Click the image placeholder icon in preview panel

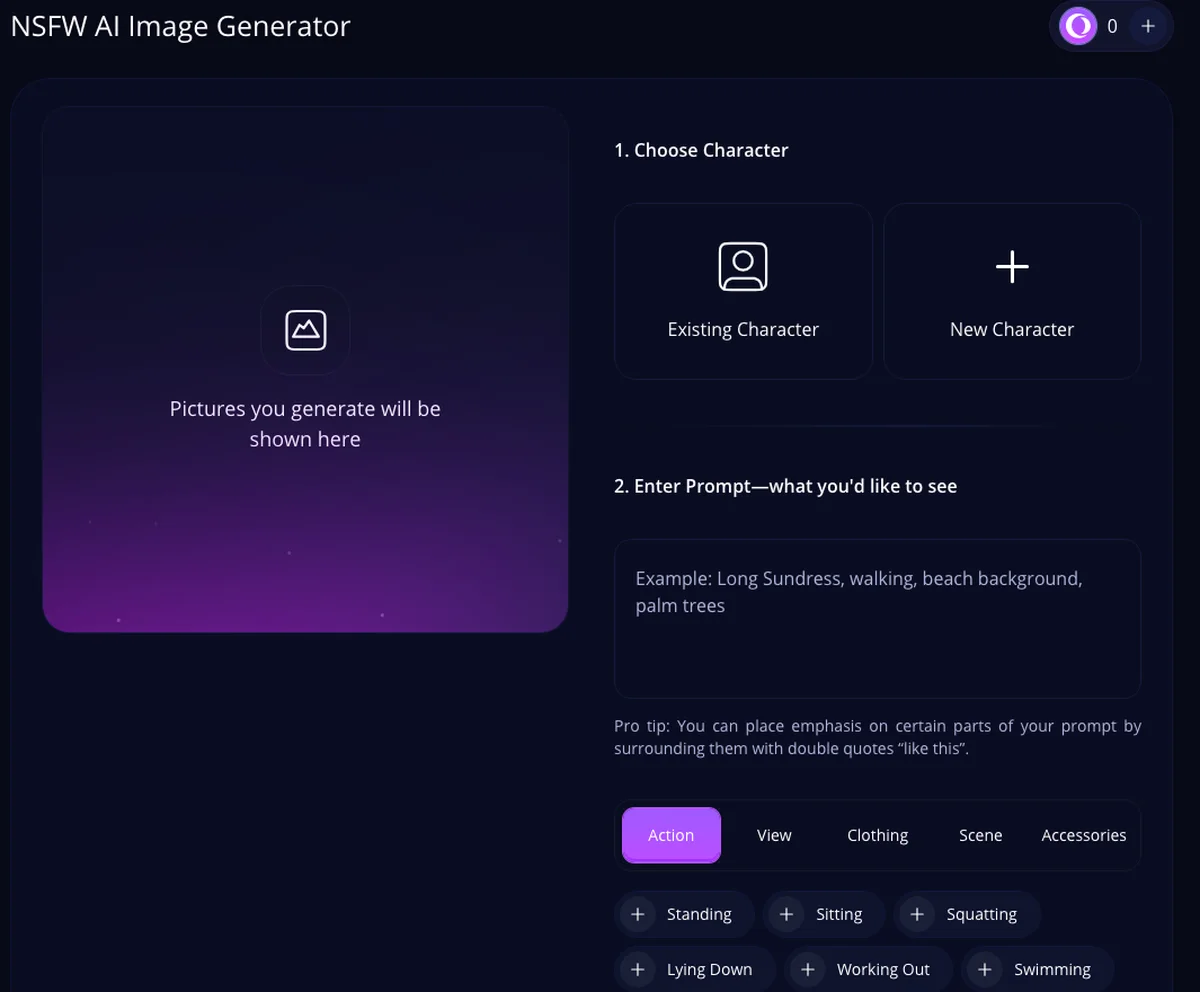tap(305, 329)
